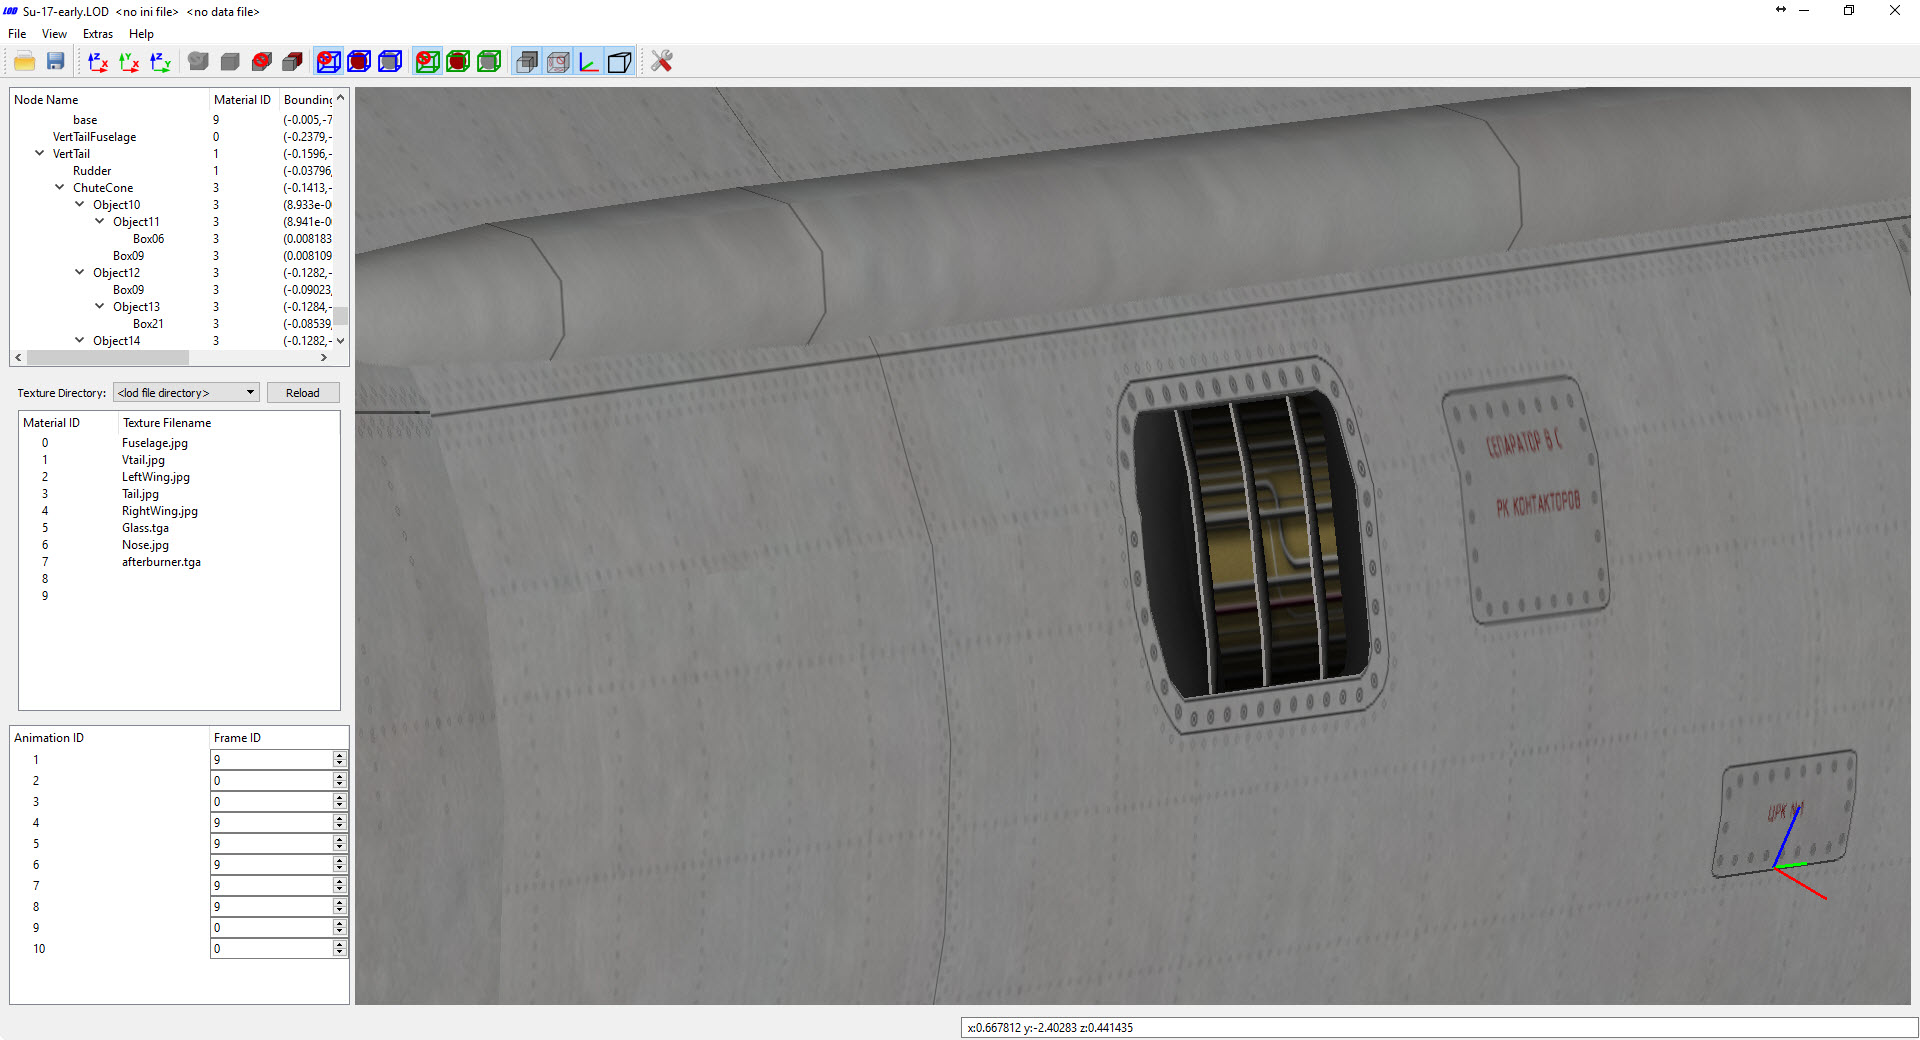Toggle the blue bounding box disabled icon
This screenshot has height=1040, width=1920.
[x=328, y=62]
